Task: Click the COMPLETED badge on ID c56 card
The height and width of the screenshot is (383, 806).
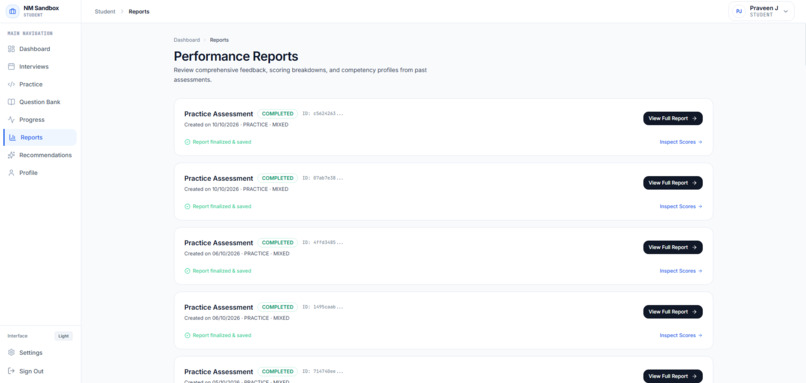Action: click(278, 114)
